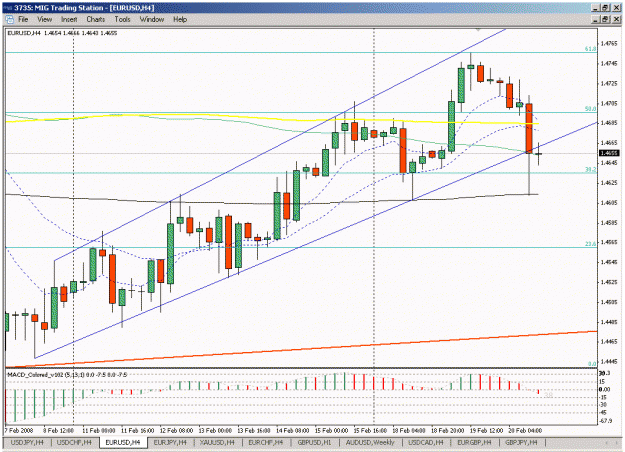Image resolution: width=625 pixels, height=452 pixels.
Task: Click the current price marker on price axis
Action: 609,153
